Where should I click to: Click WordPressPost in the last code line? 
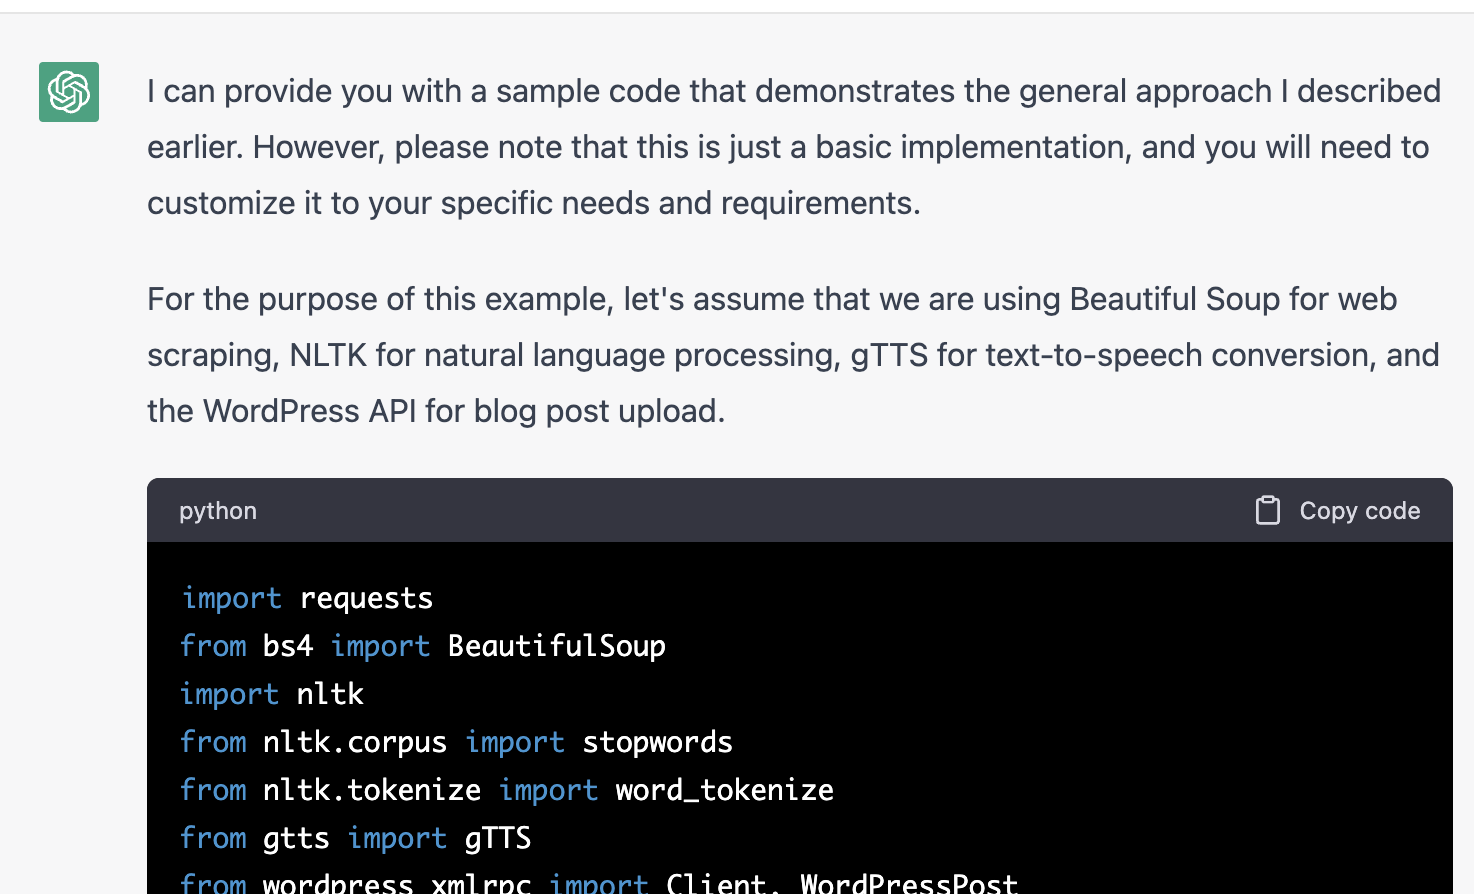909,883
